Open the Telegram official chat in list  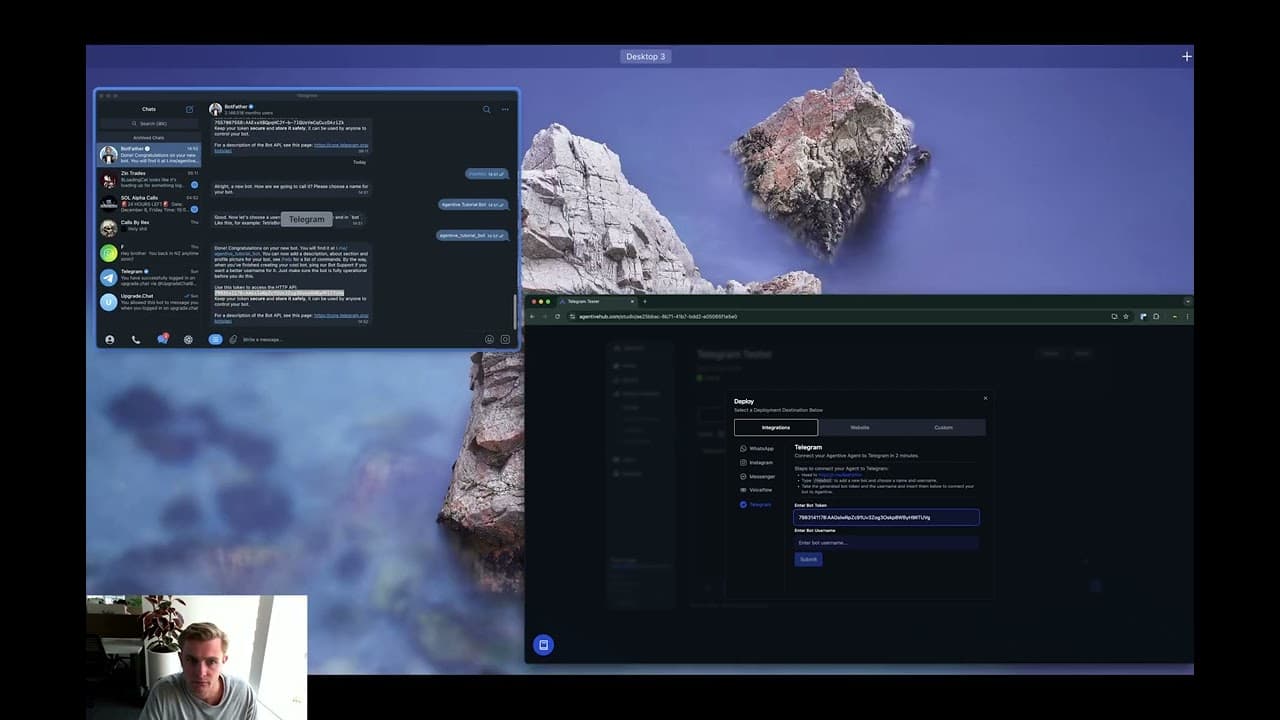pos(148,277)
